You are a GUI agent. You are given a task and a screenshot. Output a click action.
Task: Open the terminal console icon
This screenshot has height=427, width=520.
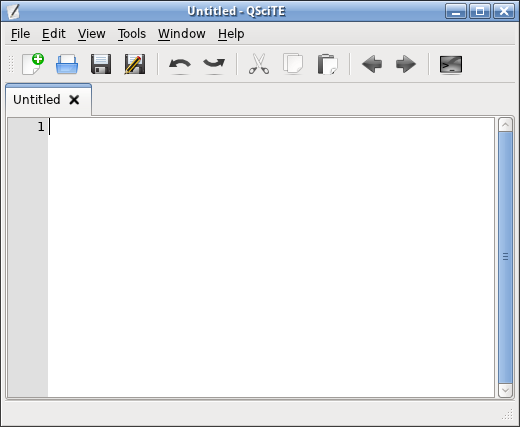click(x=451, y=64)
